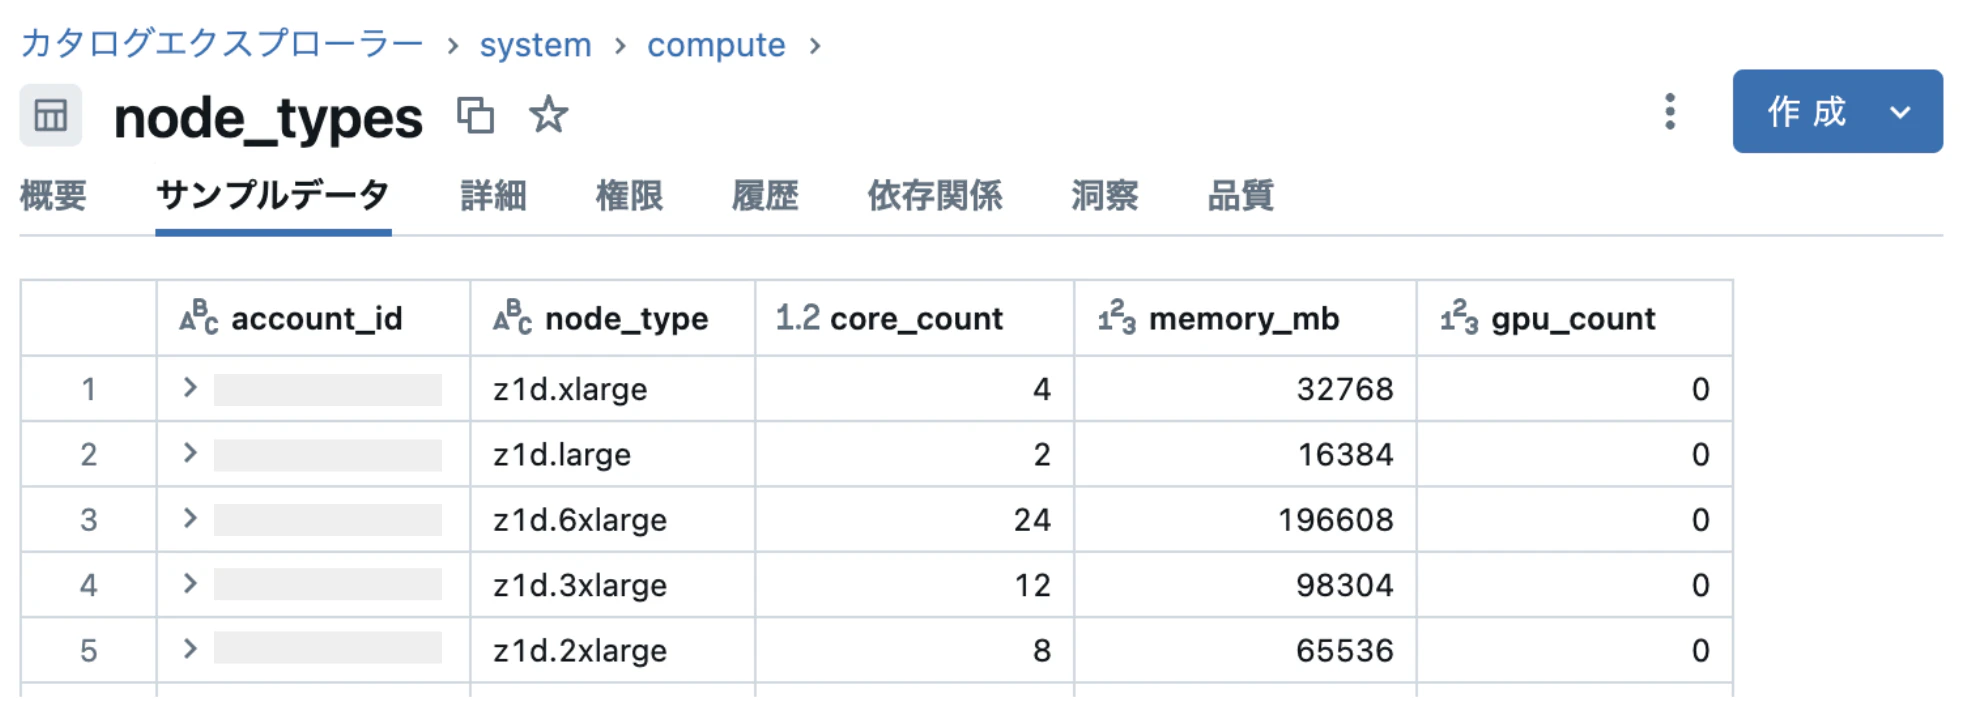The width and height of the screenshot is (1968, 714).
Task: Expand account_id value in row 5
Action: pyautogui.click(x=190, y=649)
